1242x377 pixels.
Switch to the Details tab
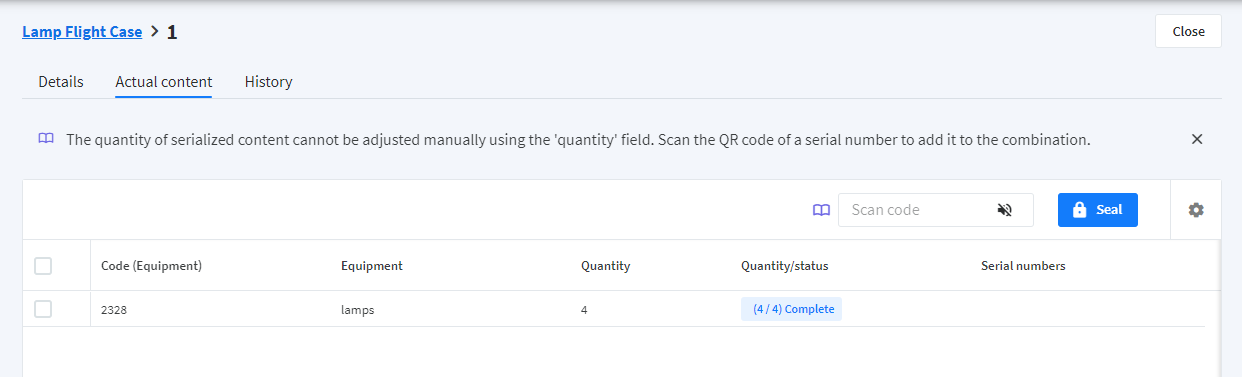pyautogui.click(x=61, y=82)
